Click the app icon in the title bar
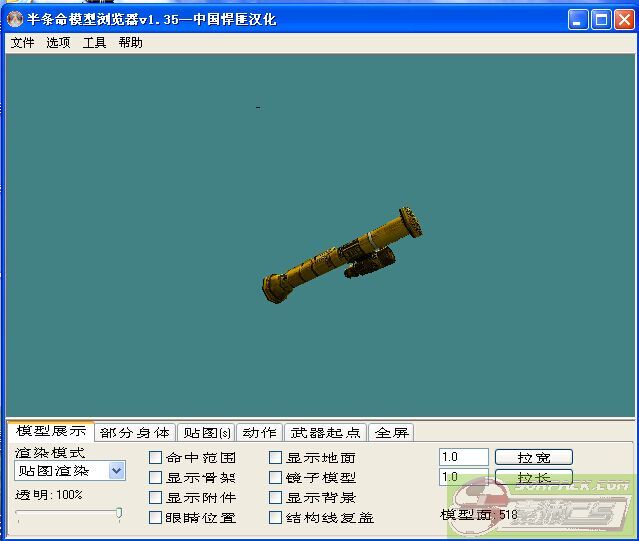The image size is (639, 541). pyautogui.click(x=15, y=19)
